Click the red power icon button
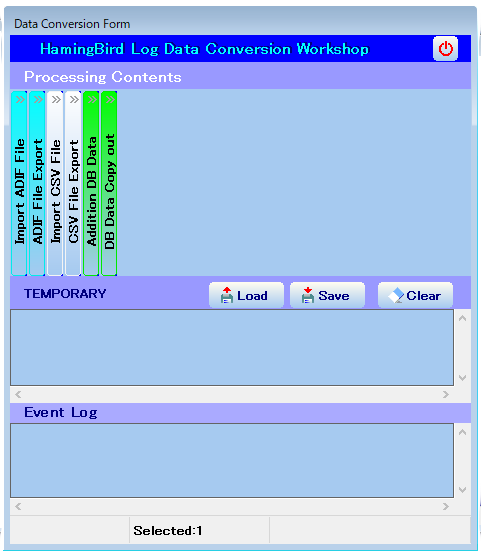The width and height of the screenshot is (481, 556). pyautogui.click(x=445, y=49)
